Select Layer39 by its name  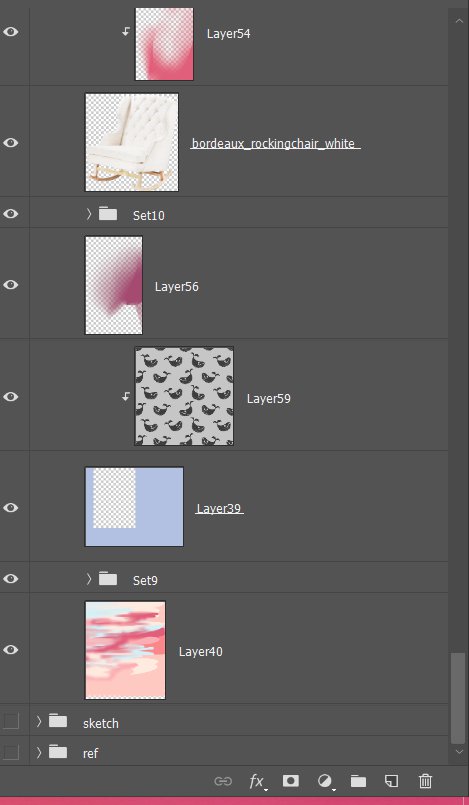tap(219, 508)
